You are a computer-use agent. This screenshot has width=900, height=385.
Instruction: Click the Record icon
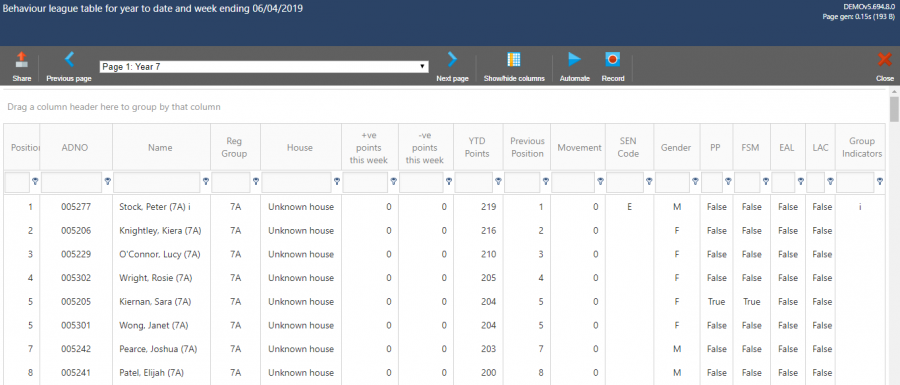pyautogui.click(x=612, y=59)
